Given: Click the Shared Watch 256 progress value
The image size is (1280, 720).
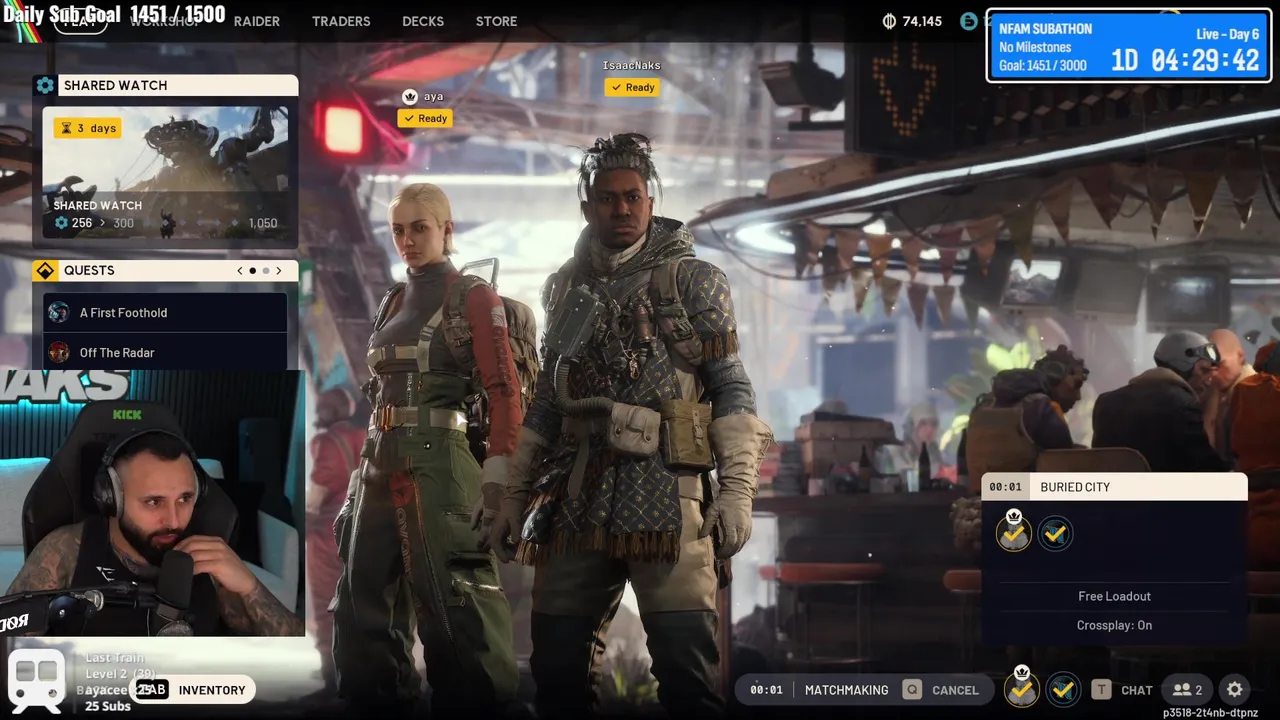Looking at the screenshot, I should (x=81, y=223).
